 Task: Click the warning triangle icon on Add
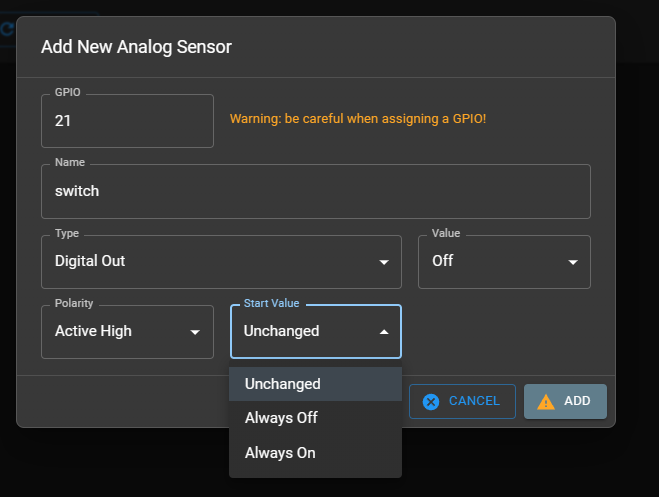coord(545,401)
